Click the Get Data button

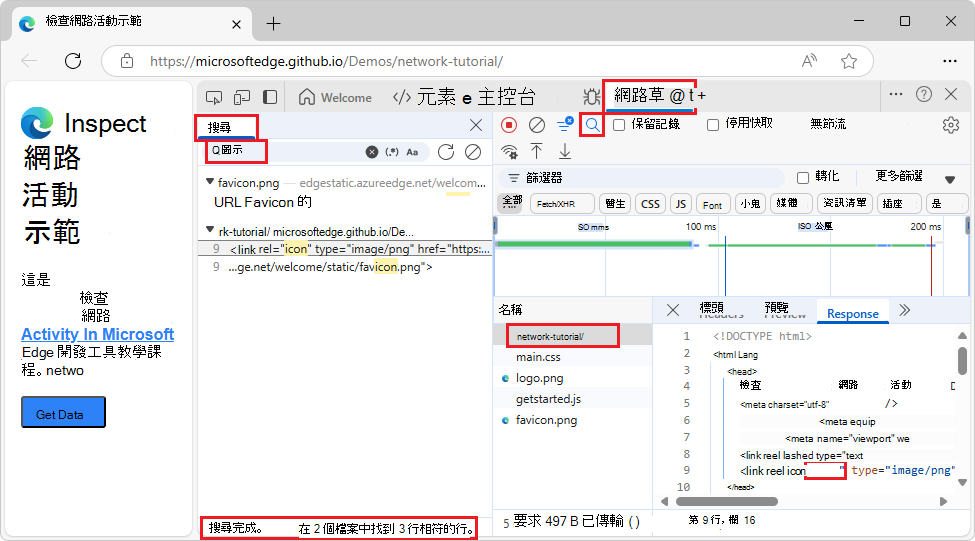click(63, 412)
